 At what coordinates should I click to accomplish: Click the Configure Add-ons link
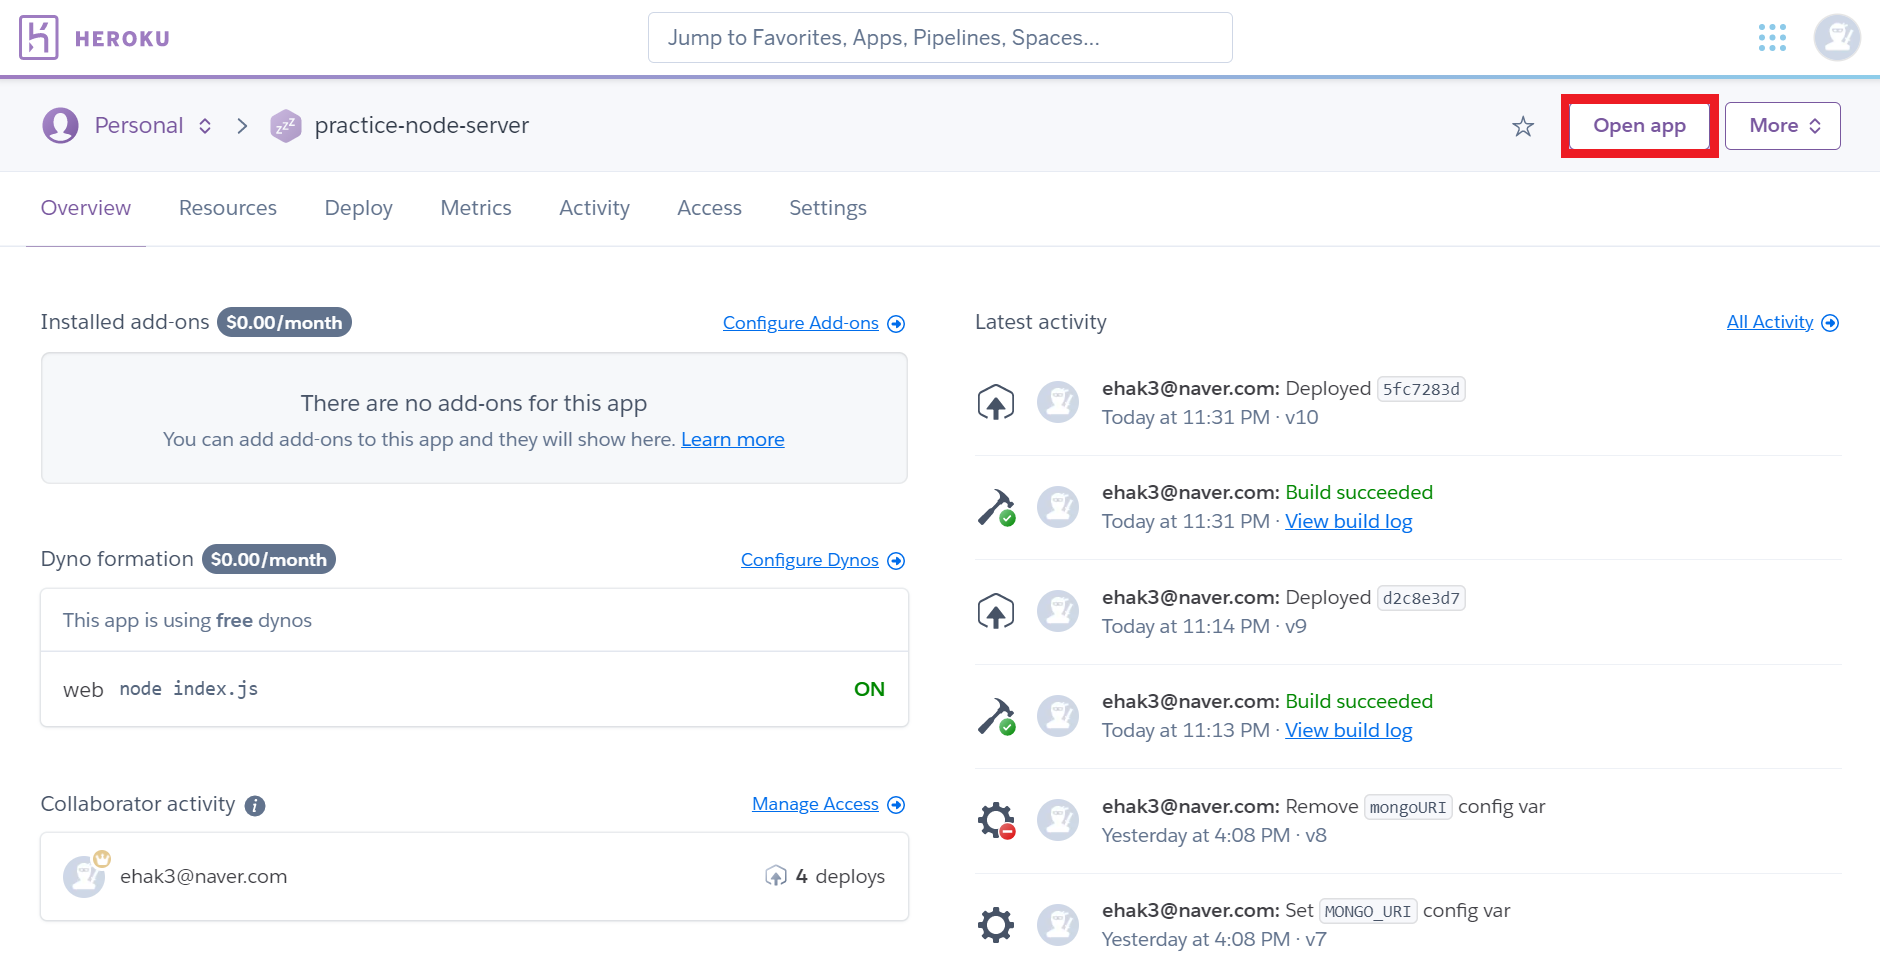coord(801,323)
